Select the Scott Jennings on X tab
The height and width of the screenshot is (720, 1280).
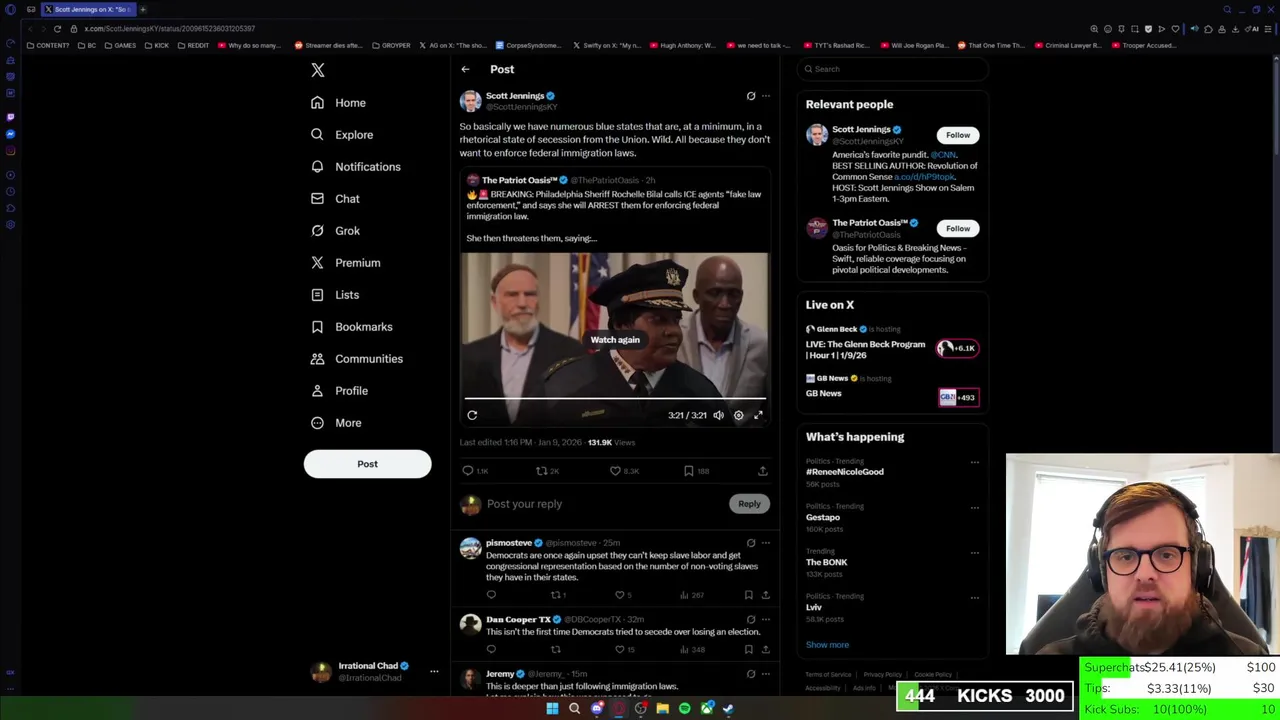88,9
